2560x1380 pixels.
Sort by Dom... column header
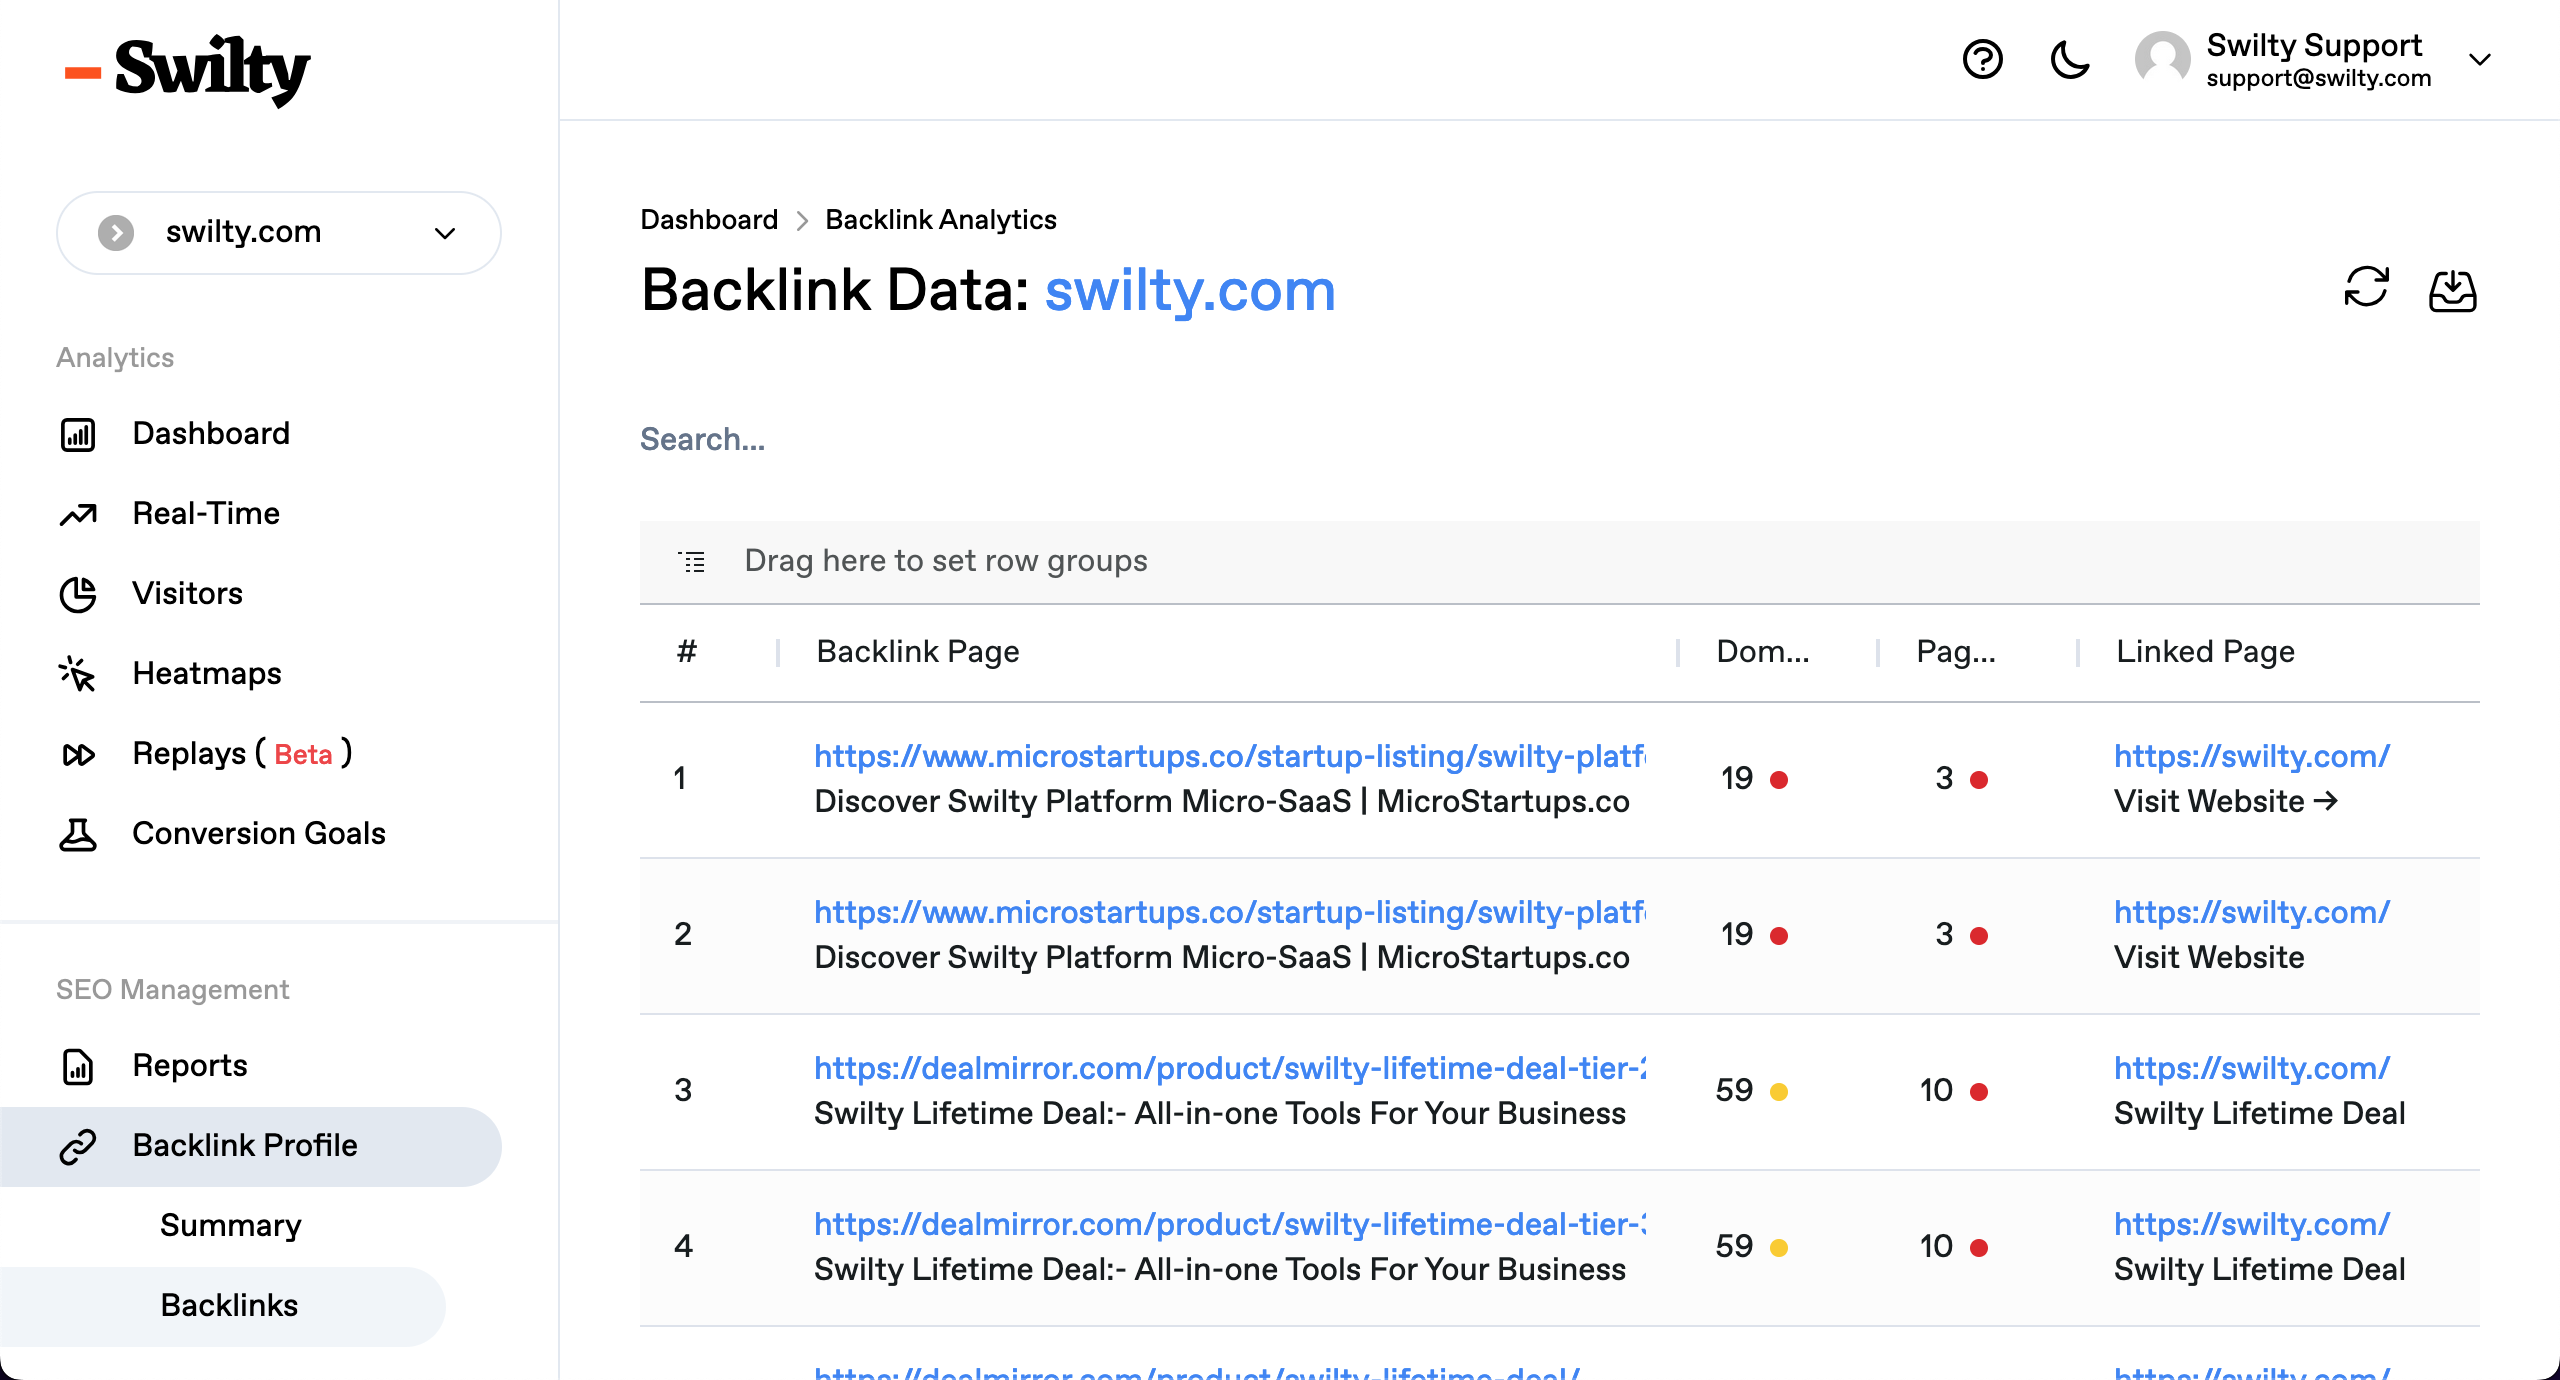click(x=1762, y=652)
